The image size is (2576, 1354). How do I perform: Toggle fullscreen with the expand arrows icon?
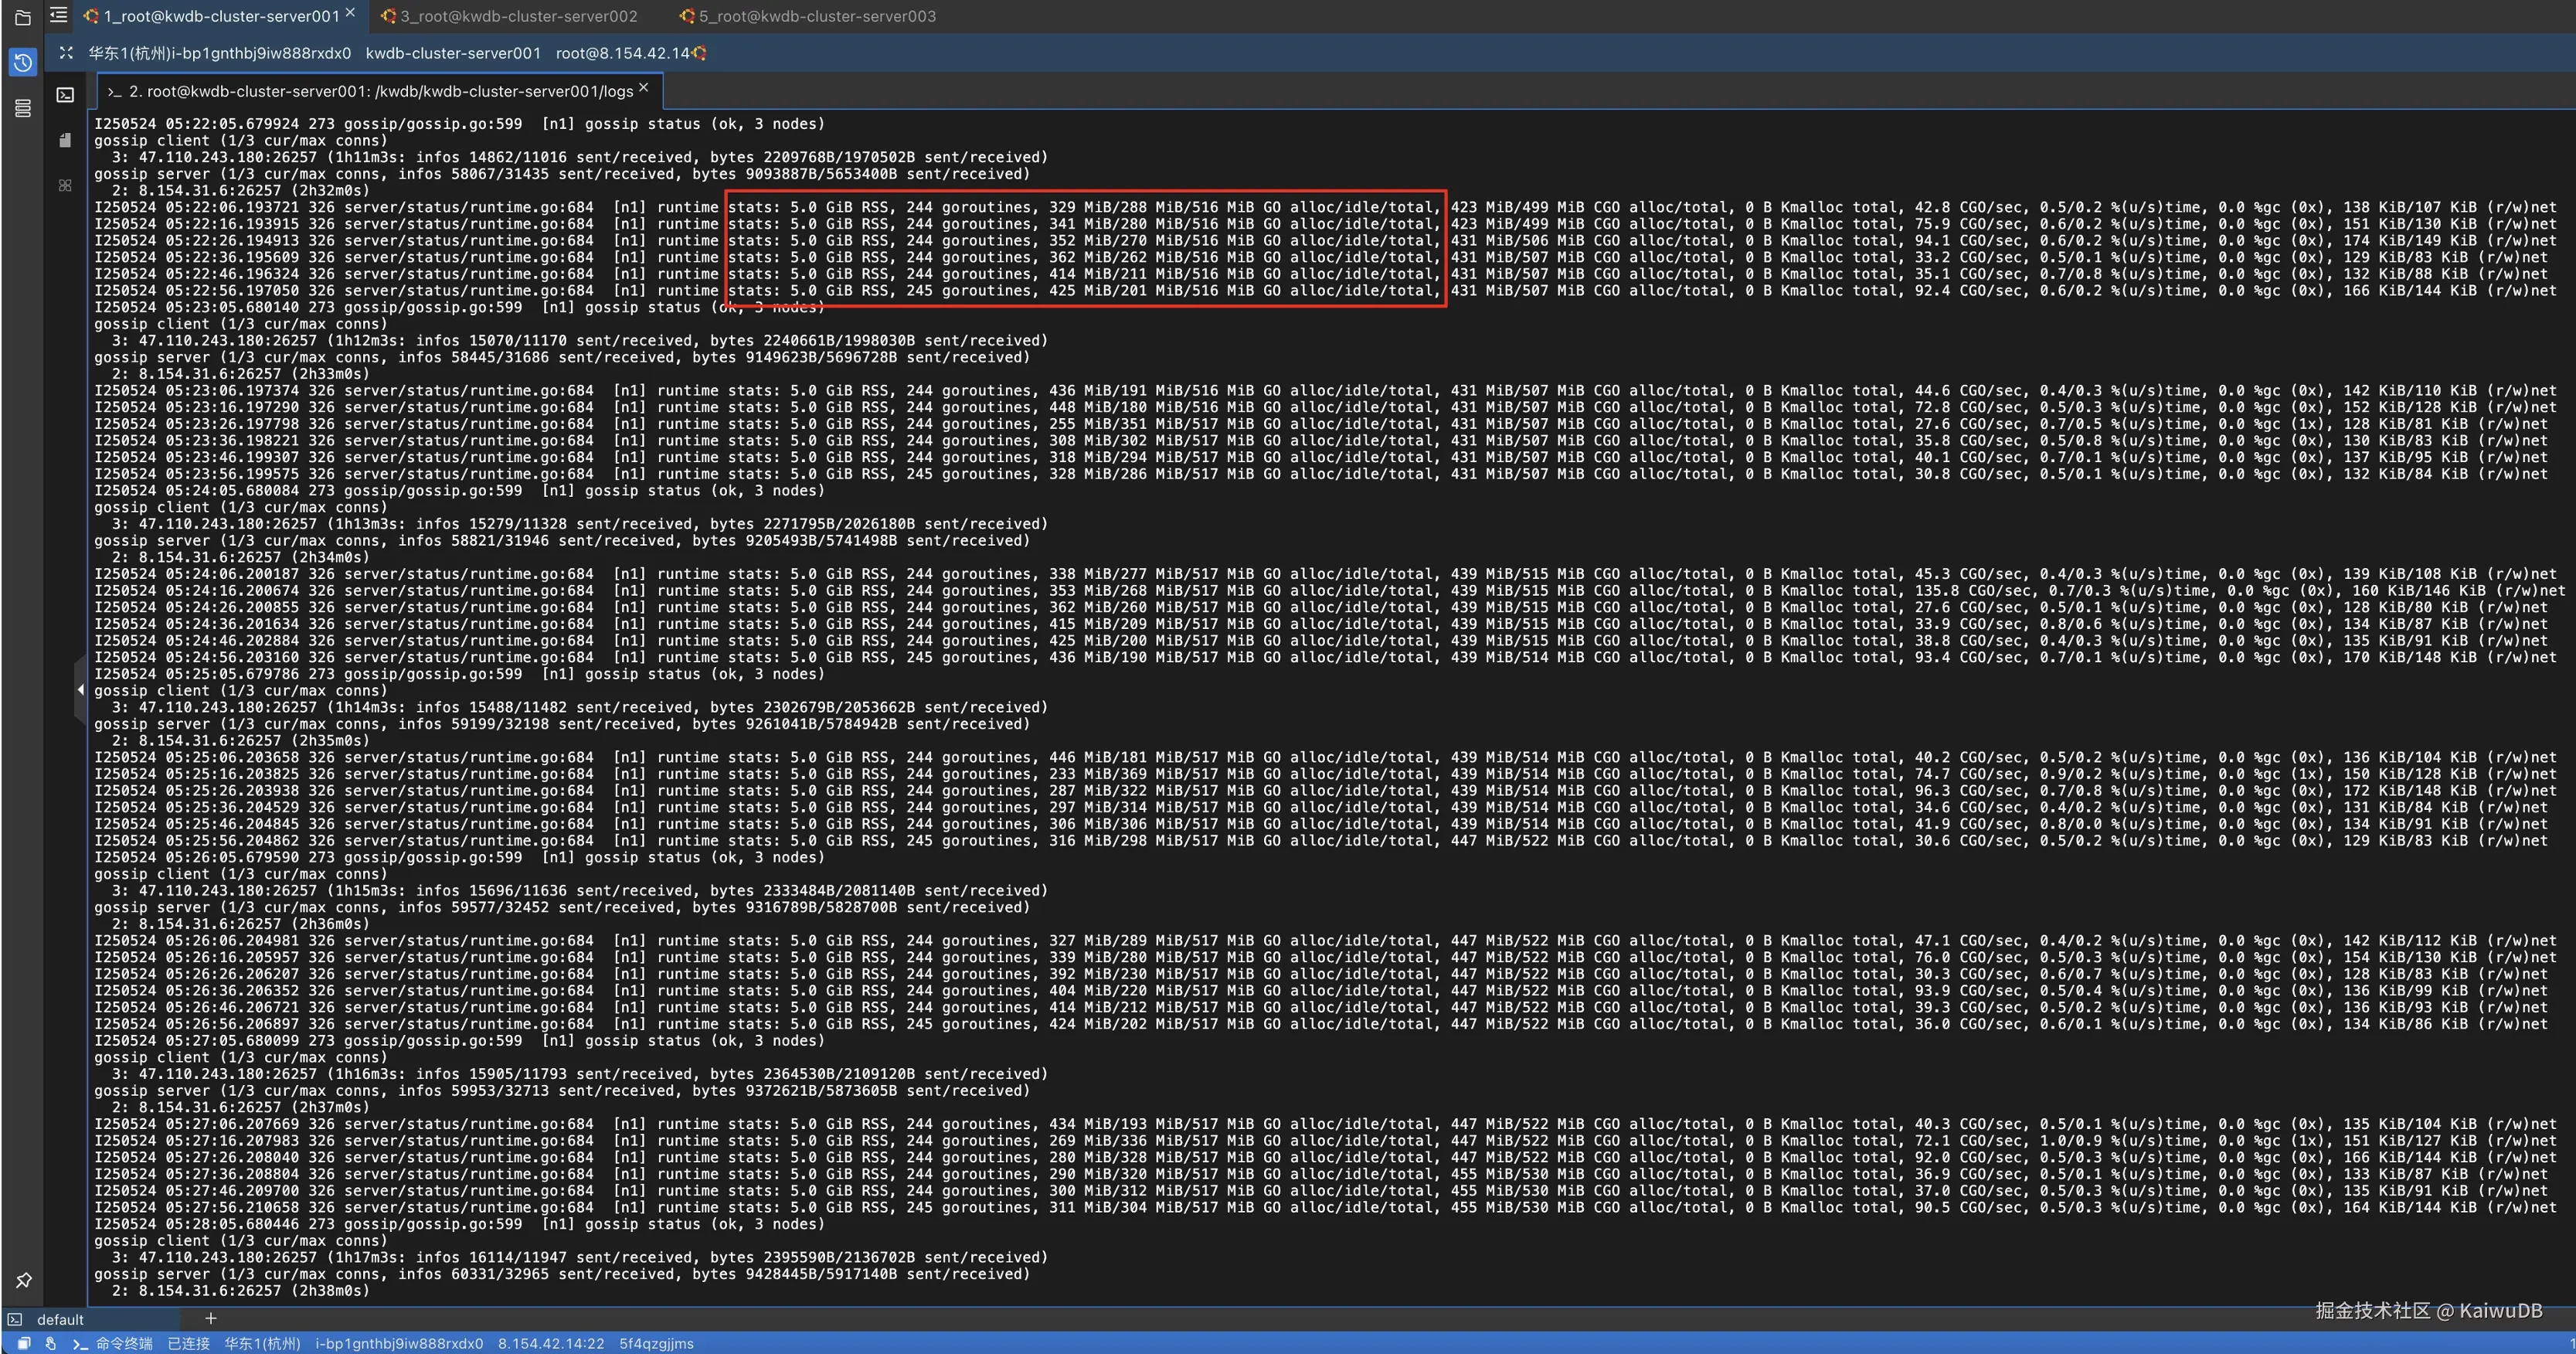coord(66,53)
